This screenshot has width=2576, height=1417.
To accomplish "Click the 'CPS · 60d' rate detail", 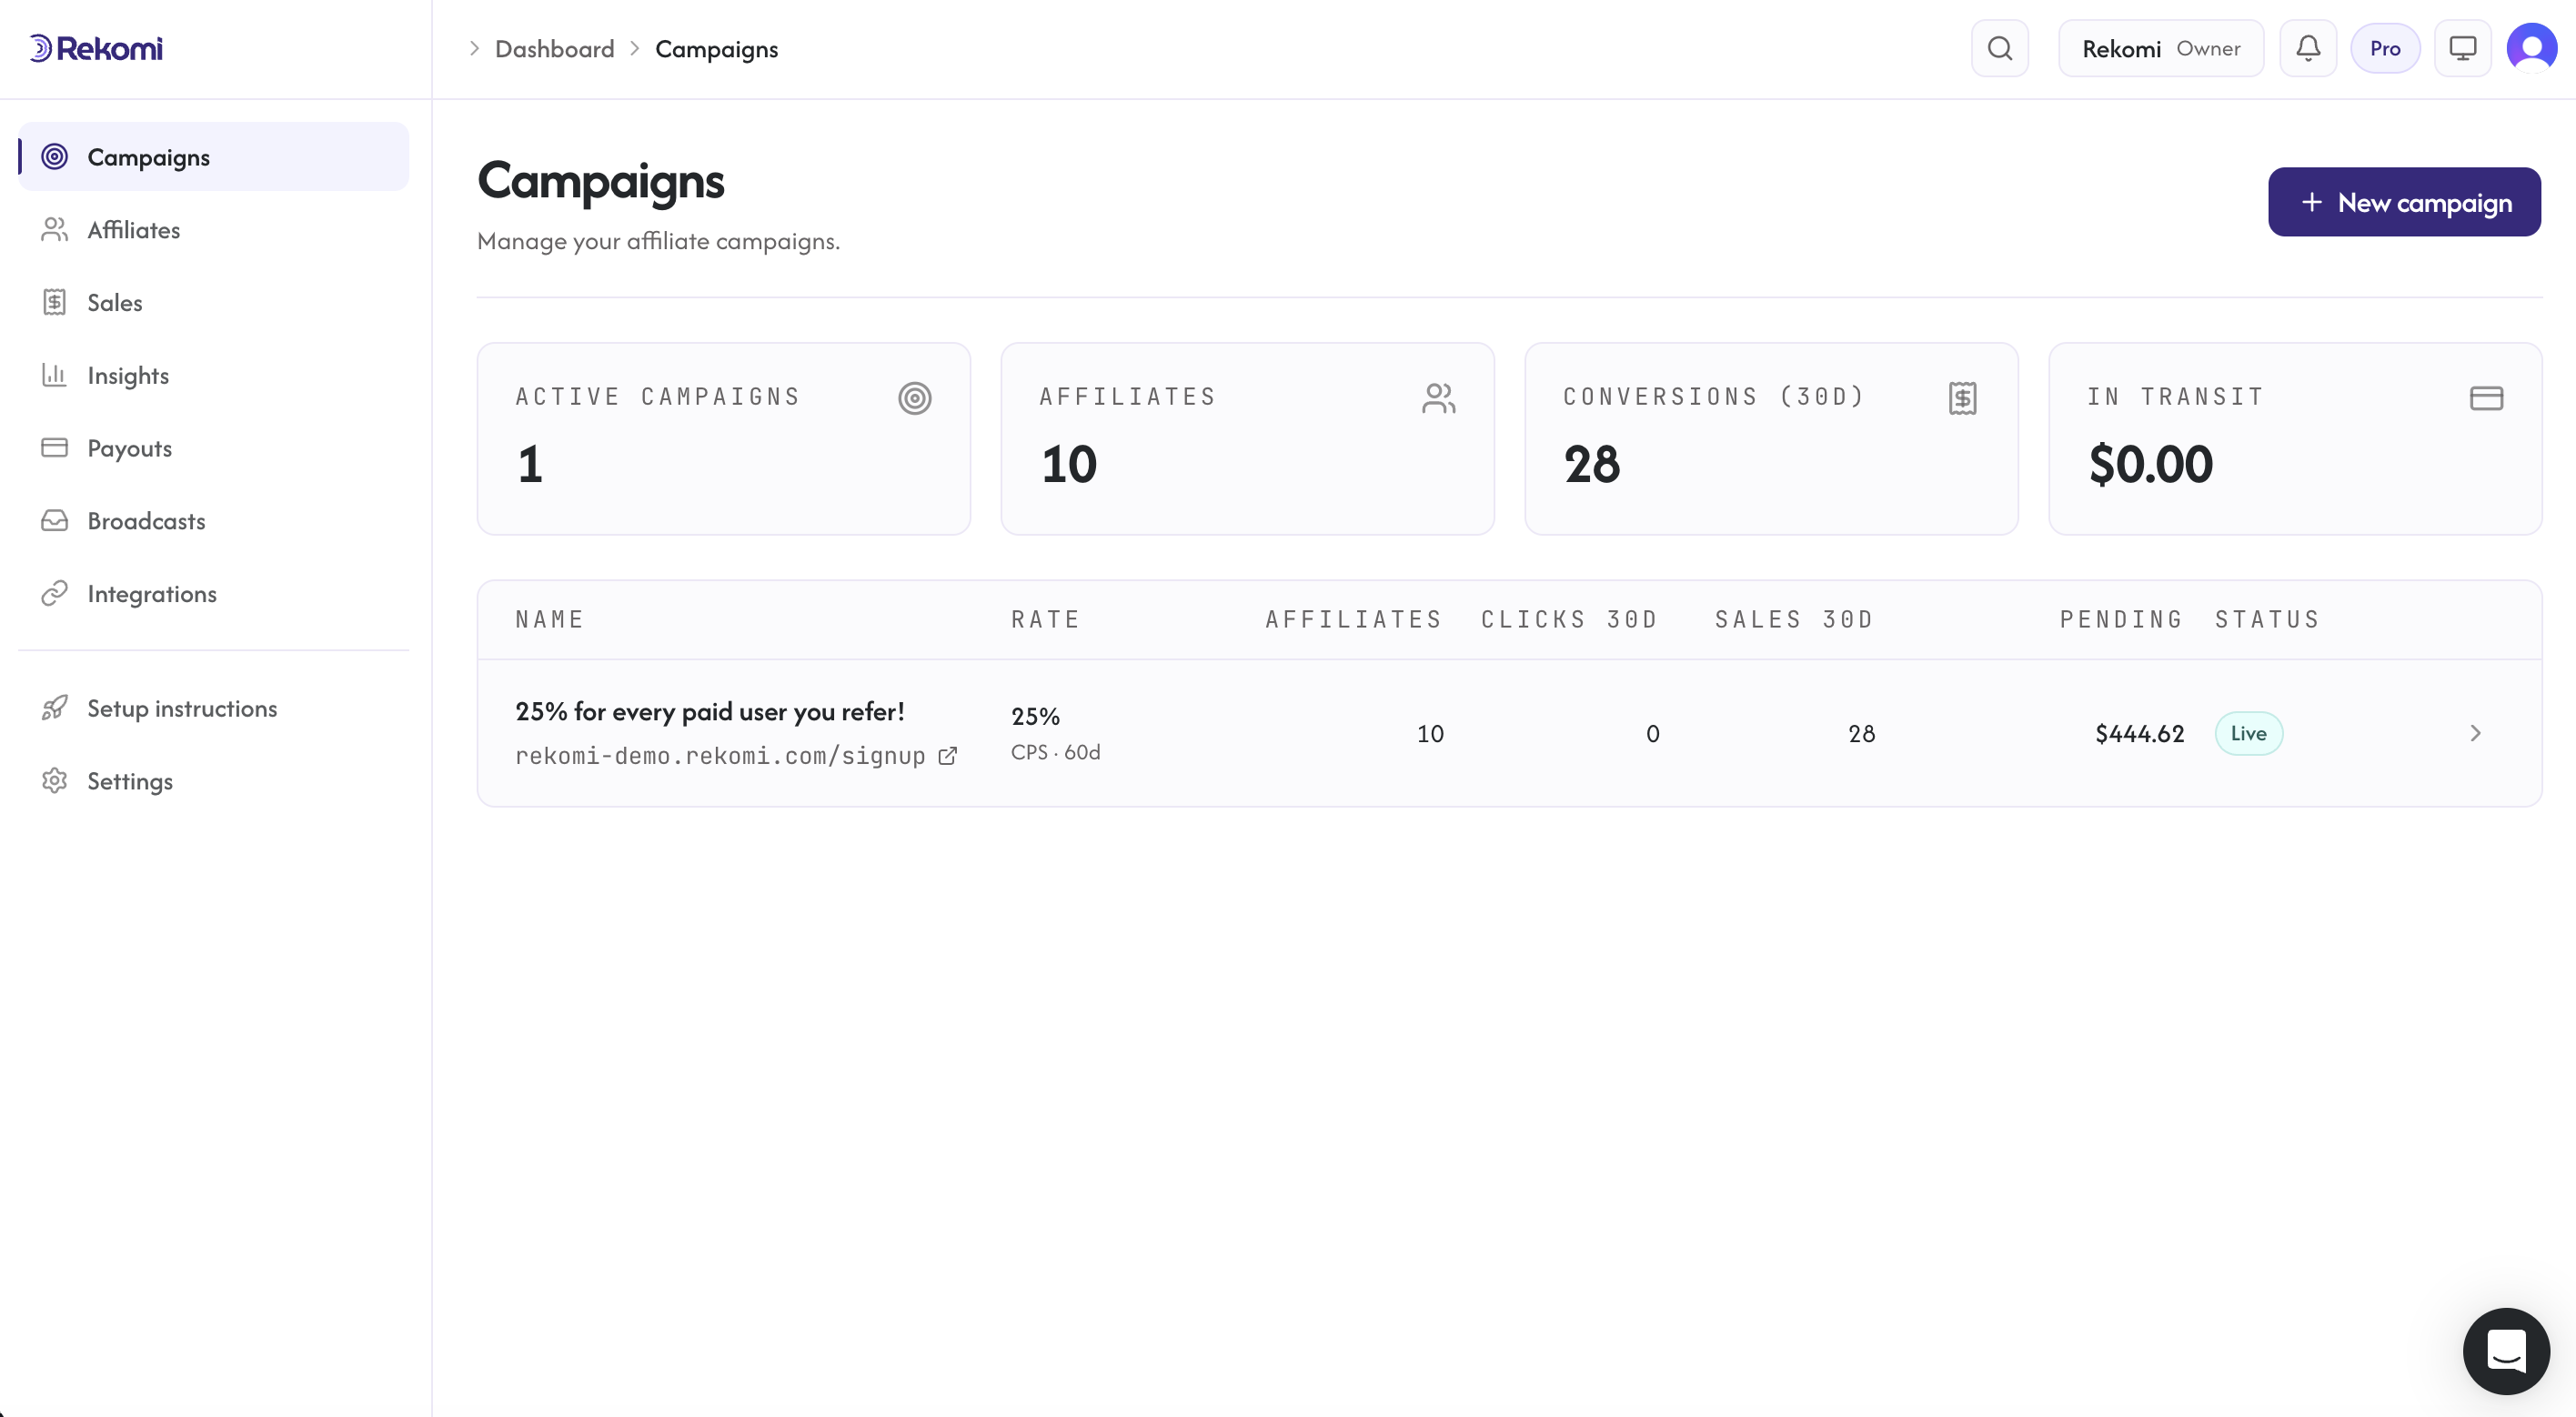I will (1055, 752).
